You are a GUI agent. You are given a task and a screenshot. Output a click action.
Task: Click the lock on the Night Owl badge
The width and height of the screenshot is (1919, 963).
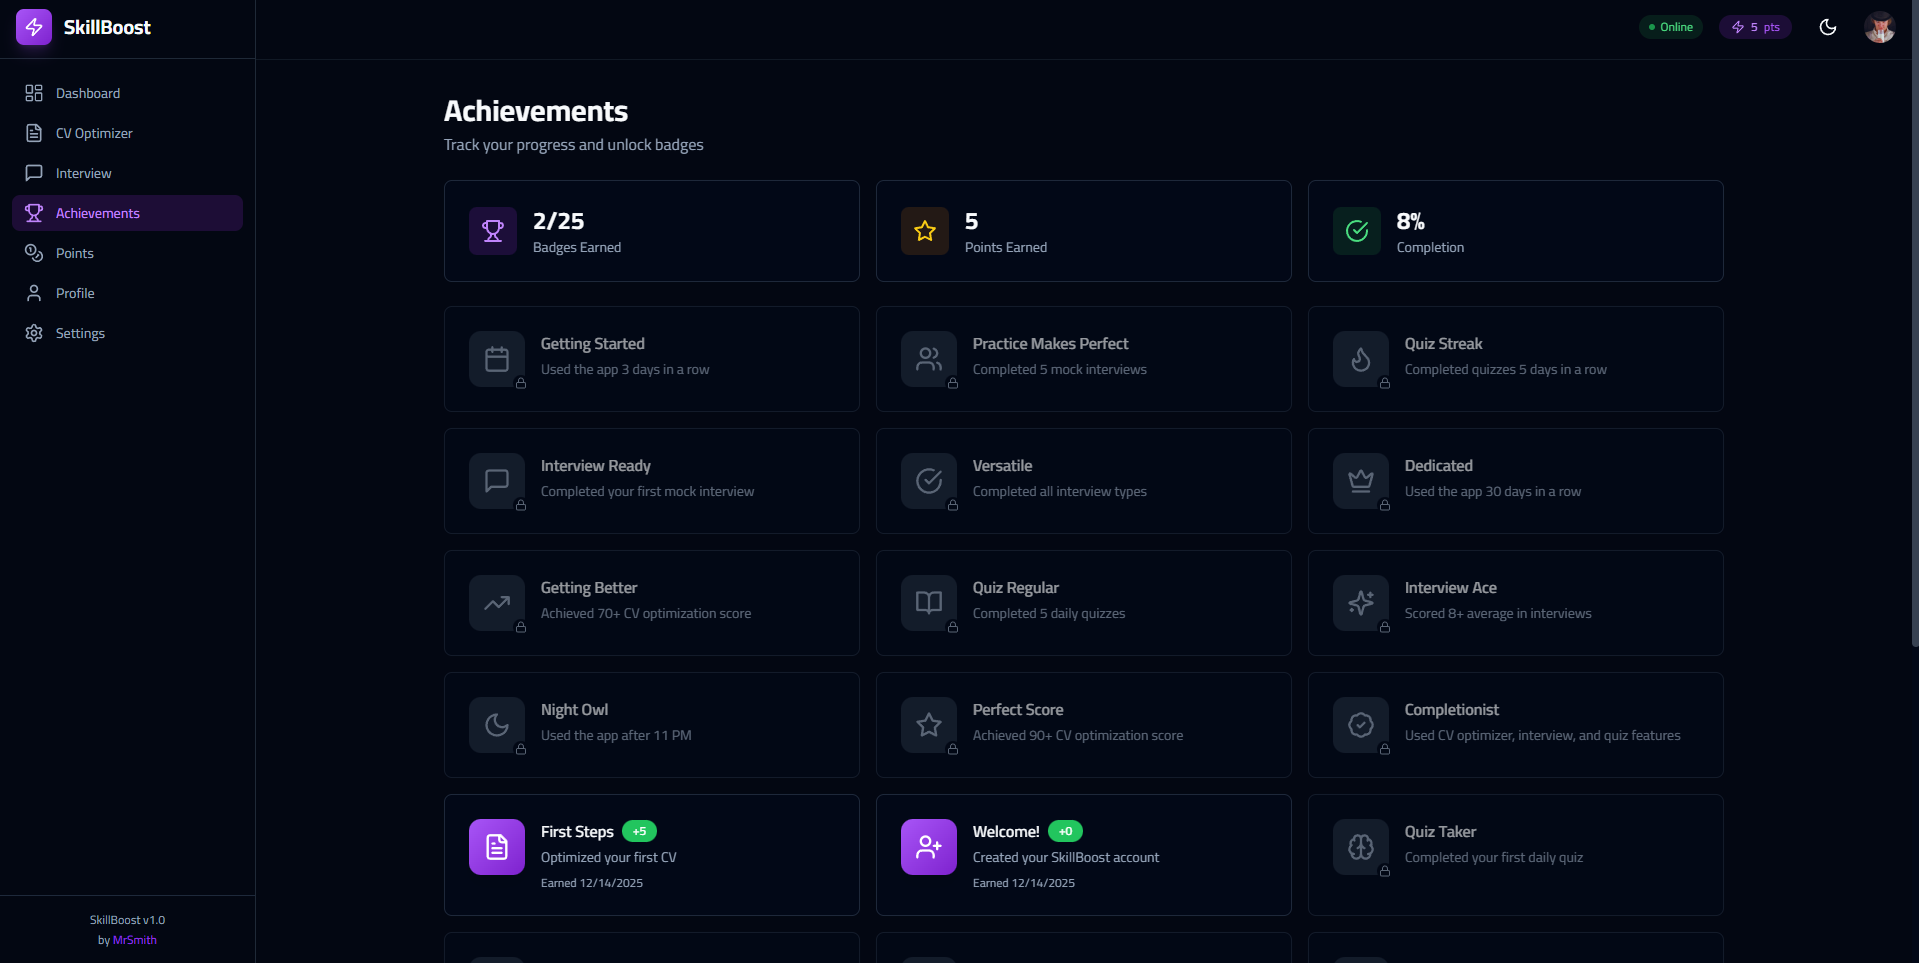click(520, 749)
